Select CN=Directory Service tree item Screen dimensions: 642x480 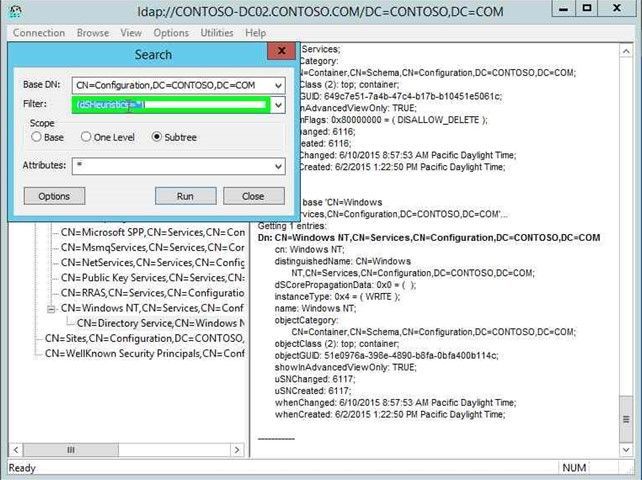click(x=160, y=323)
